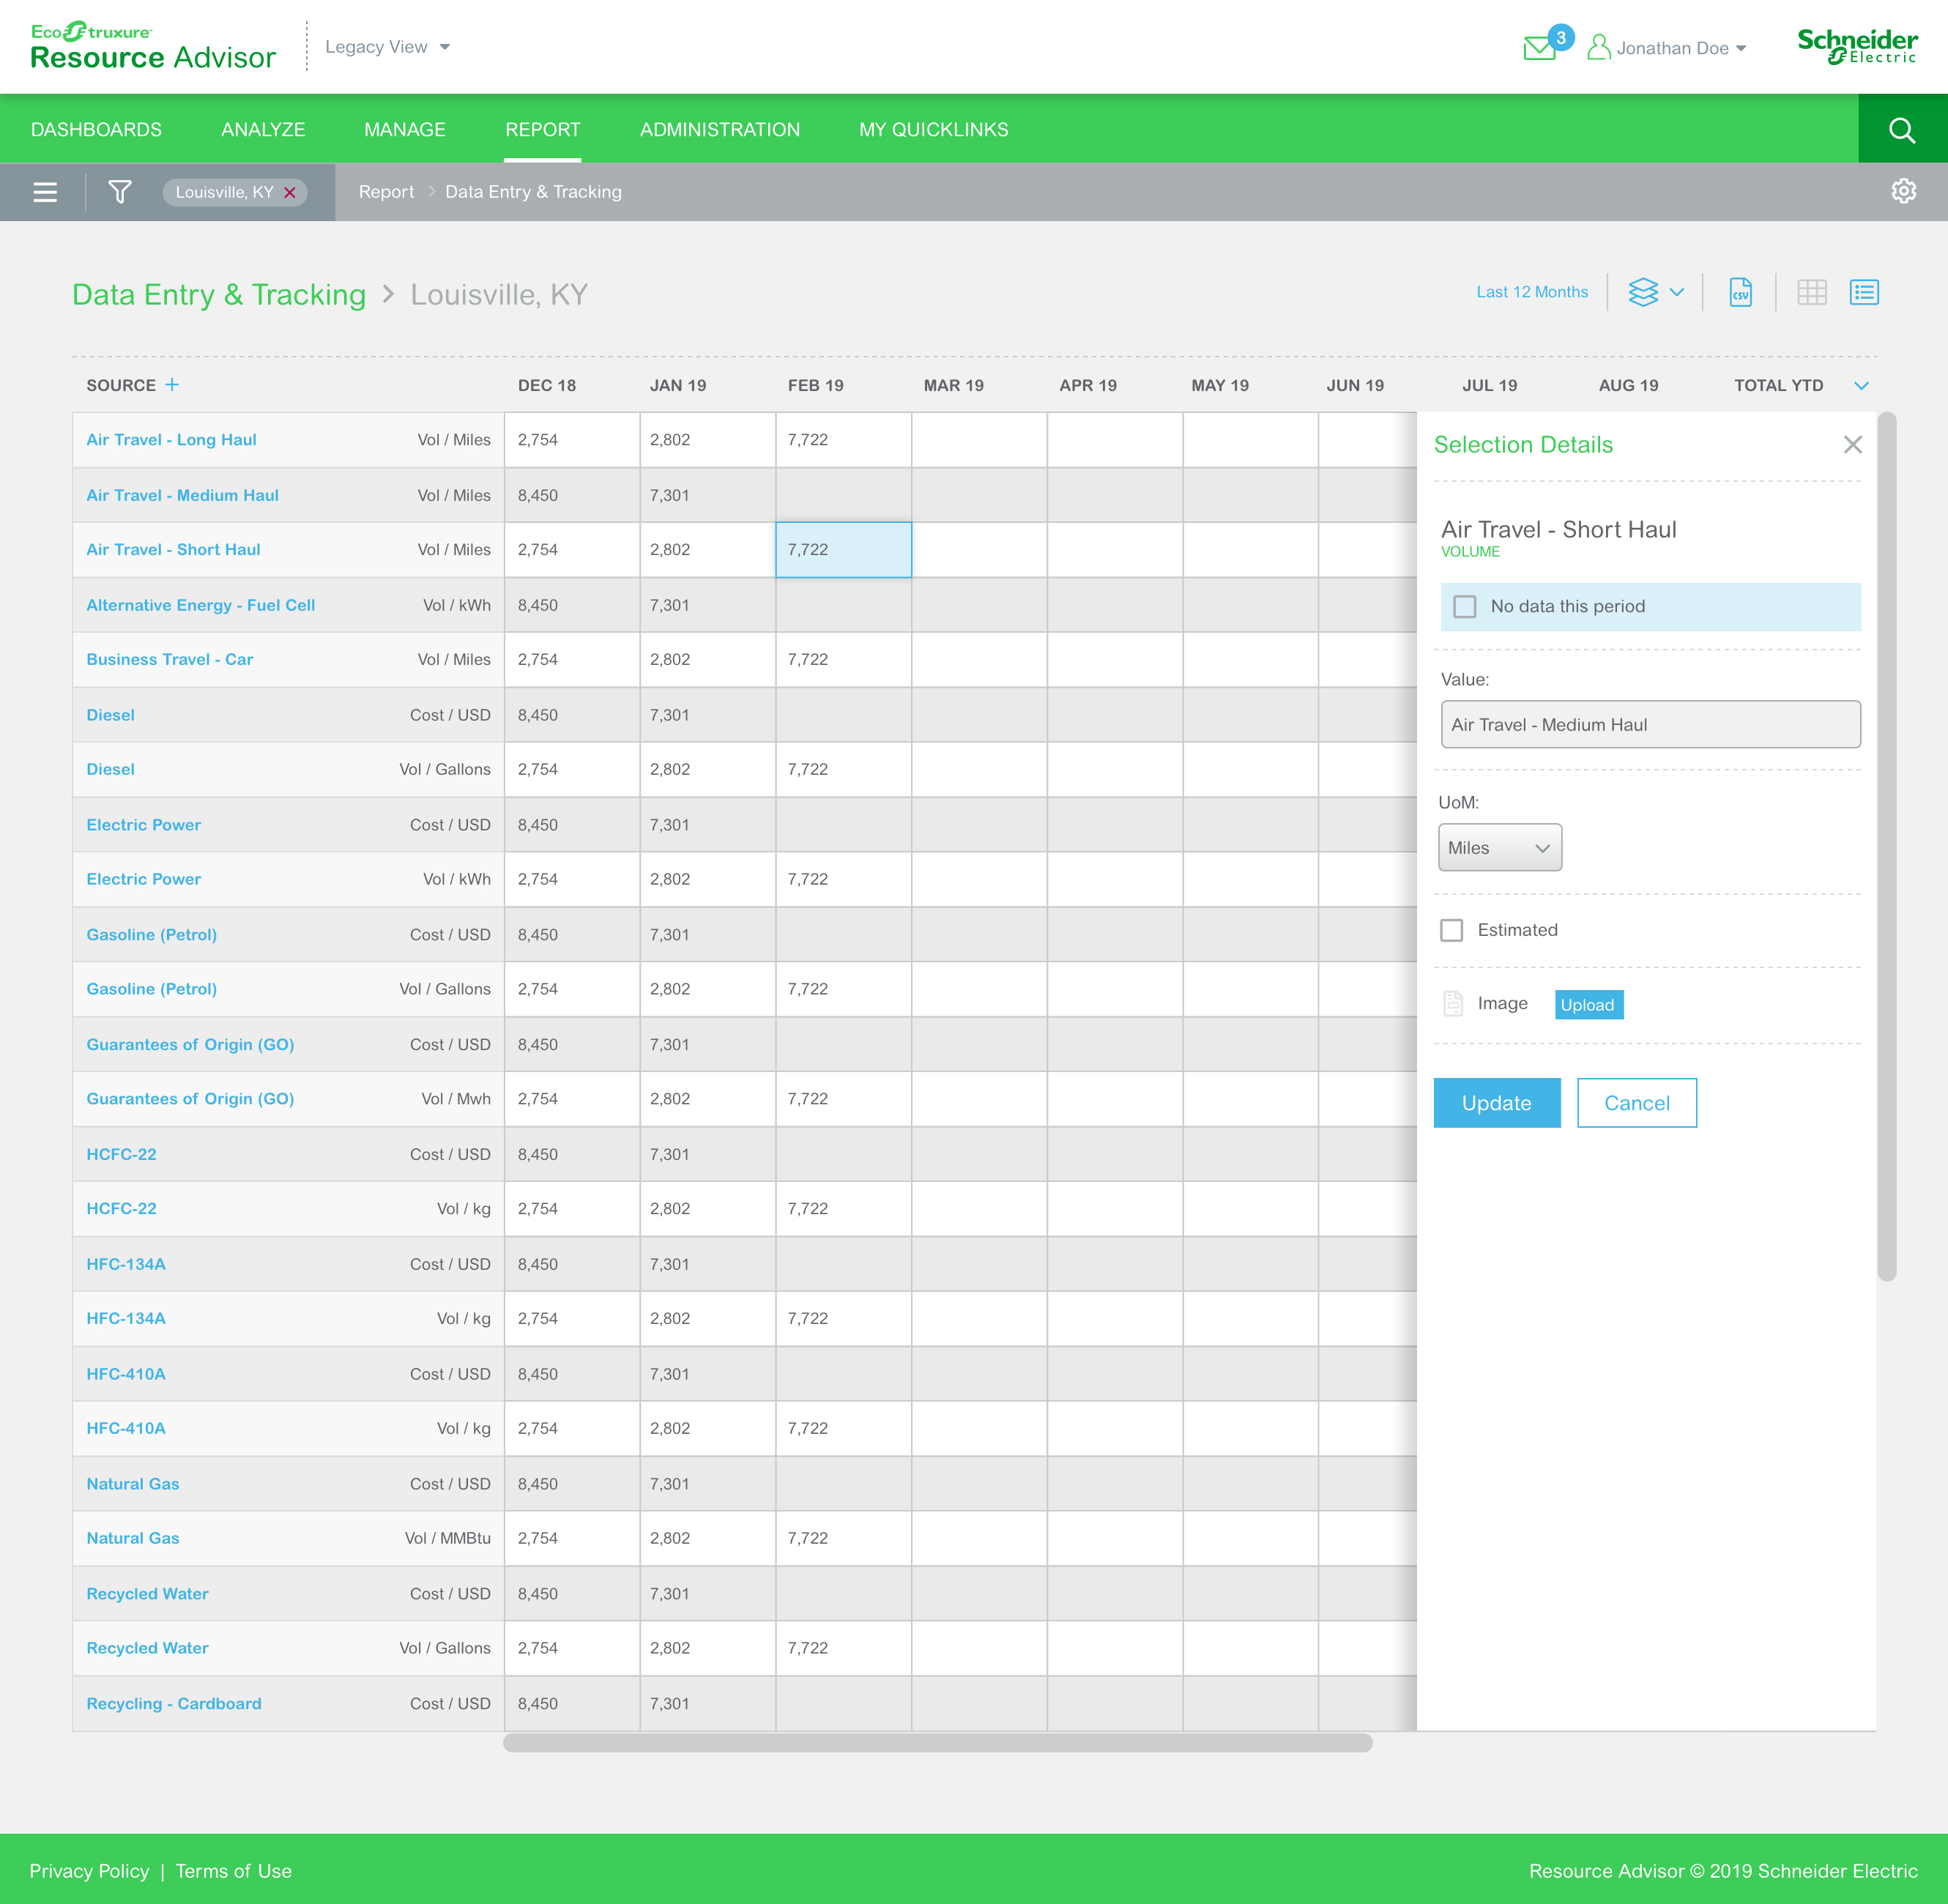
Task: Click the filter funnel icon
Action: click(x=120, y=192)
